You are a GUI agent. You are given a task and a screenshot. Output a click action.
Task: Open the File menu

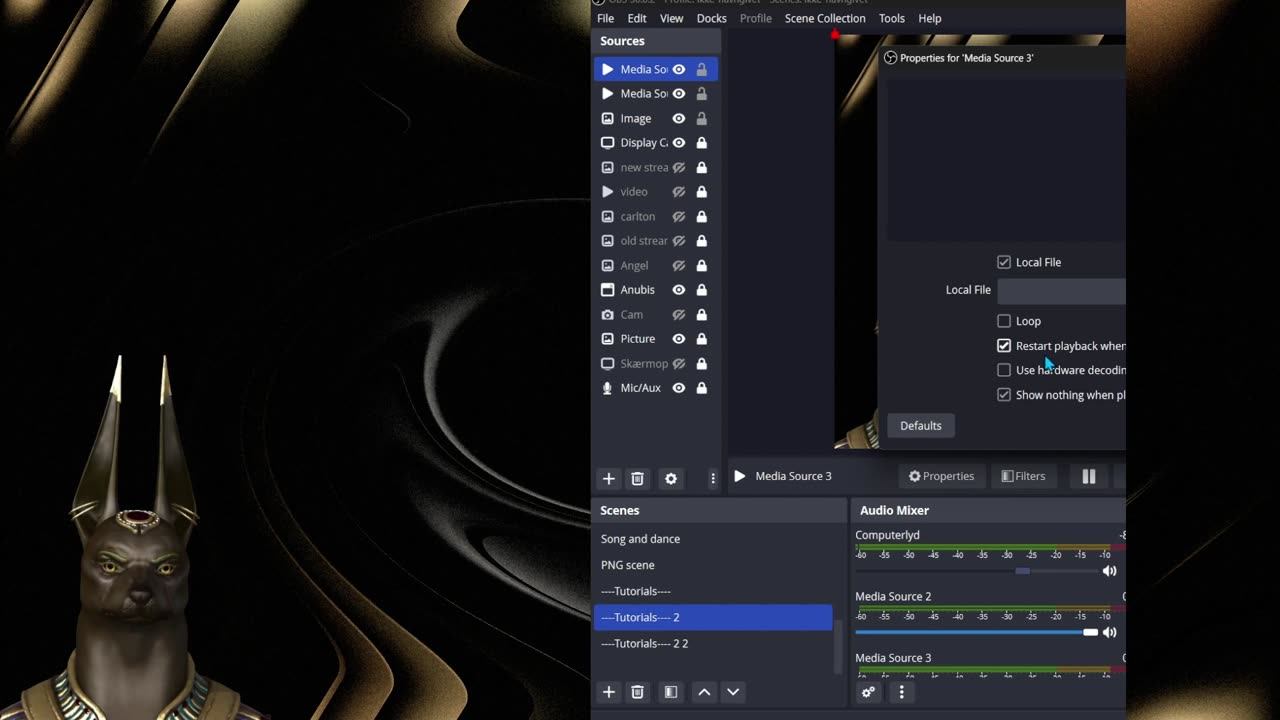click(x=605, y=18)
